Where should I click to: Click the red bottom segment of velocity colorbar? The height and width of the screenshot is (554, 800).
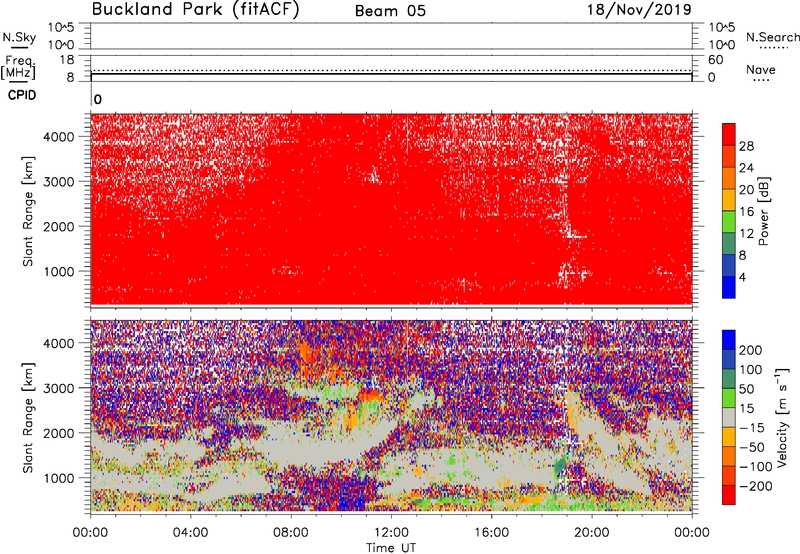coord(729,495)
